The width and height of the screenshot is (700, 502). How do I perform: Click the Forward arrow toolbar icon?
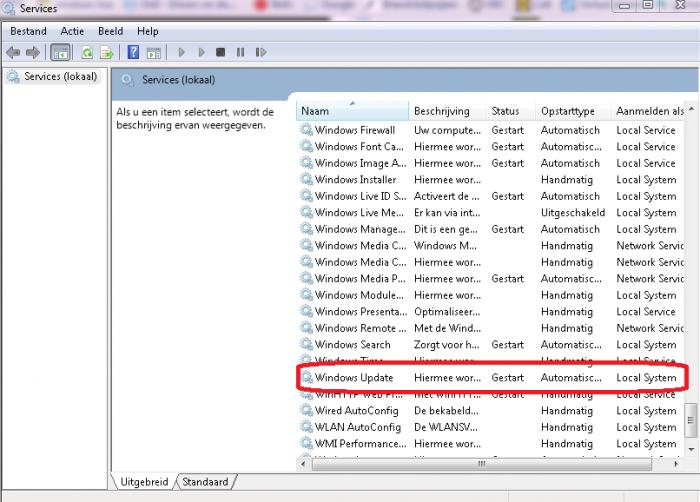pos(33,53)
